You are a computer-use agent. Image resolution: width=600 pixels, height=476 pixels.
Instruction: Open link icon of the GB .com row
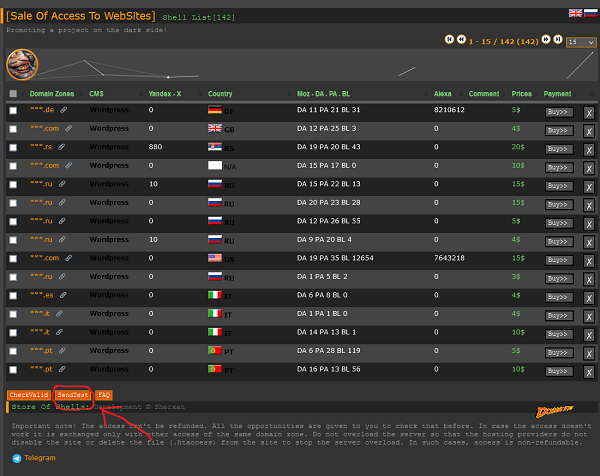(x=68, y=128)
